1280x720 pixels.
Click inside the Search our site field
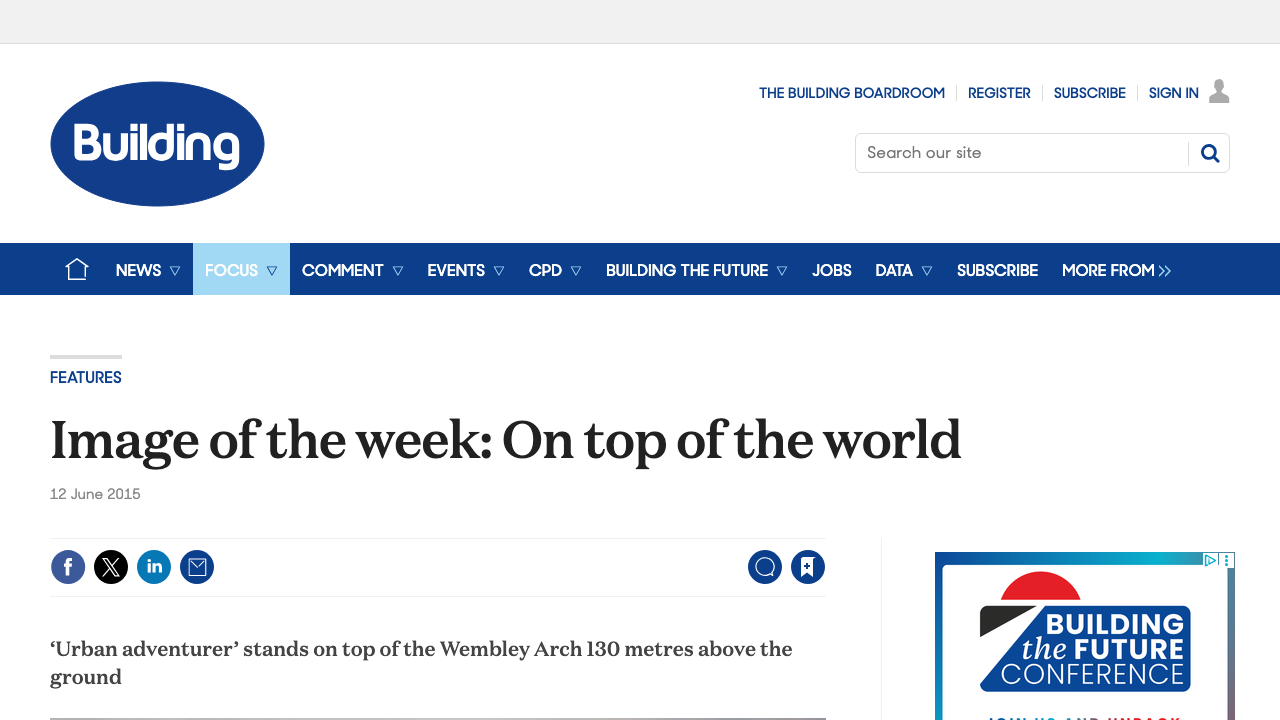[x=1020, y=152]
